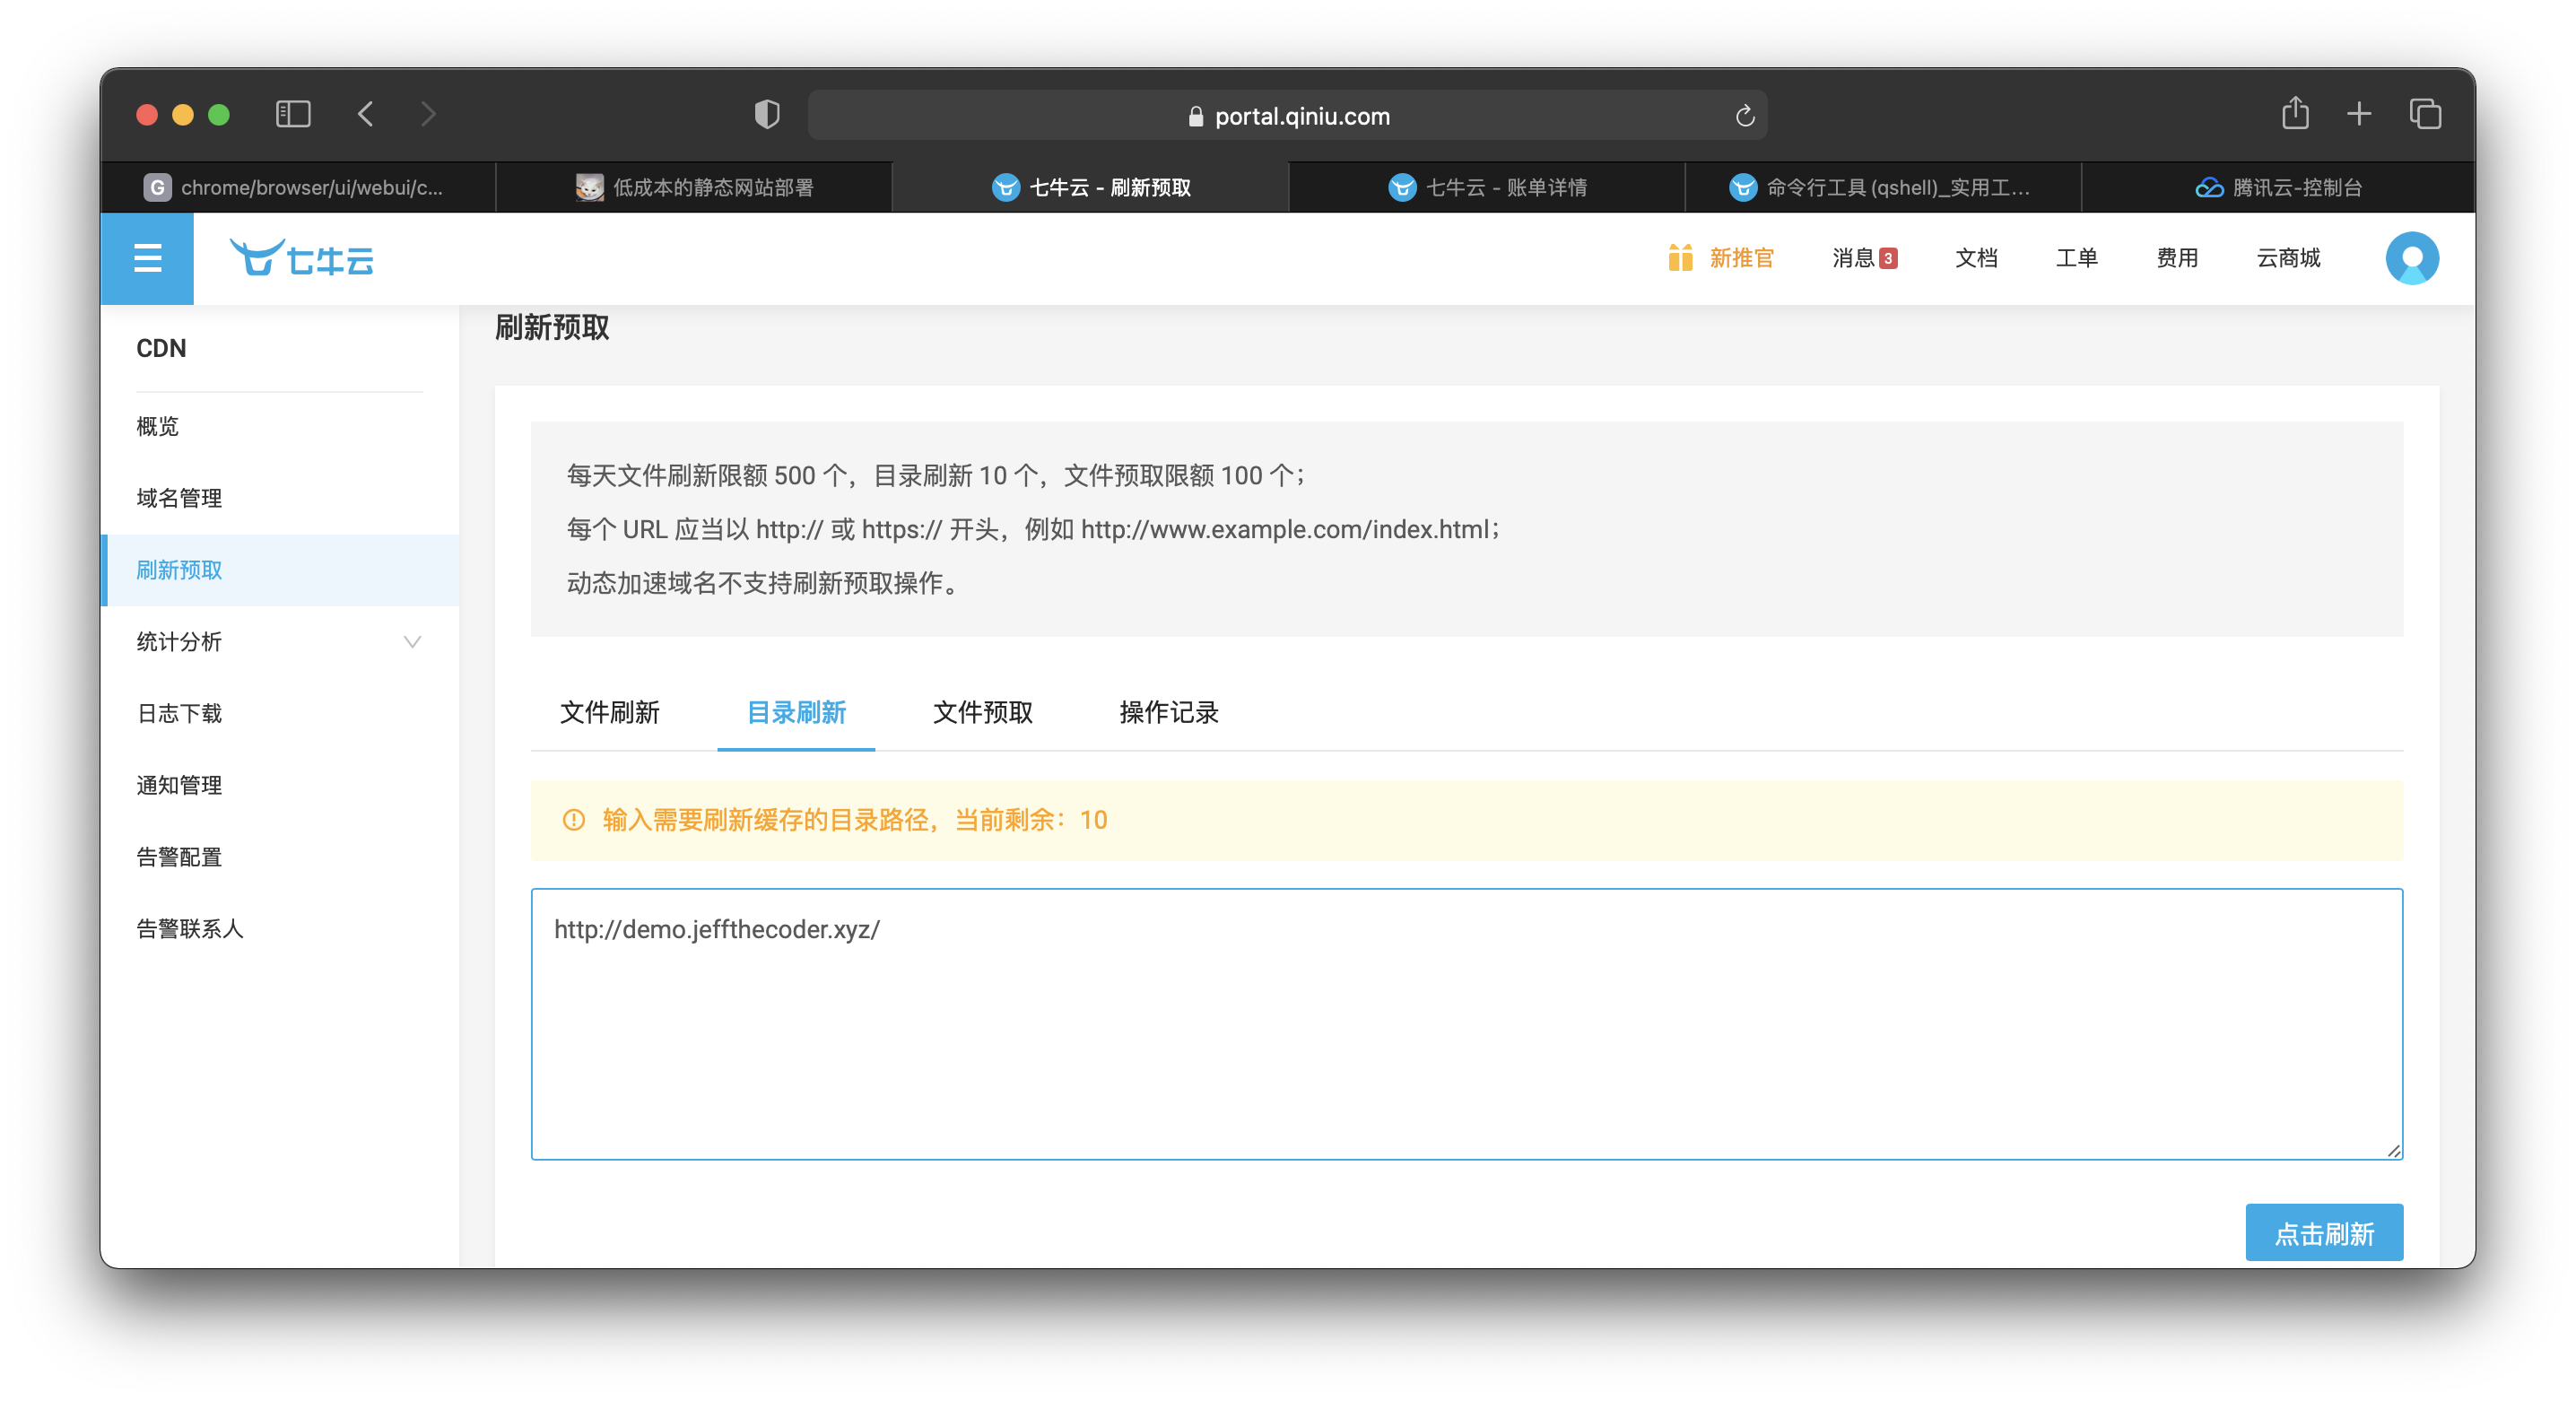The image size is (2576, 1401).
Task: Switch to the 命令行工具 (qshell) tab
Action: [1884, 187]
